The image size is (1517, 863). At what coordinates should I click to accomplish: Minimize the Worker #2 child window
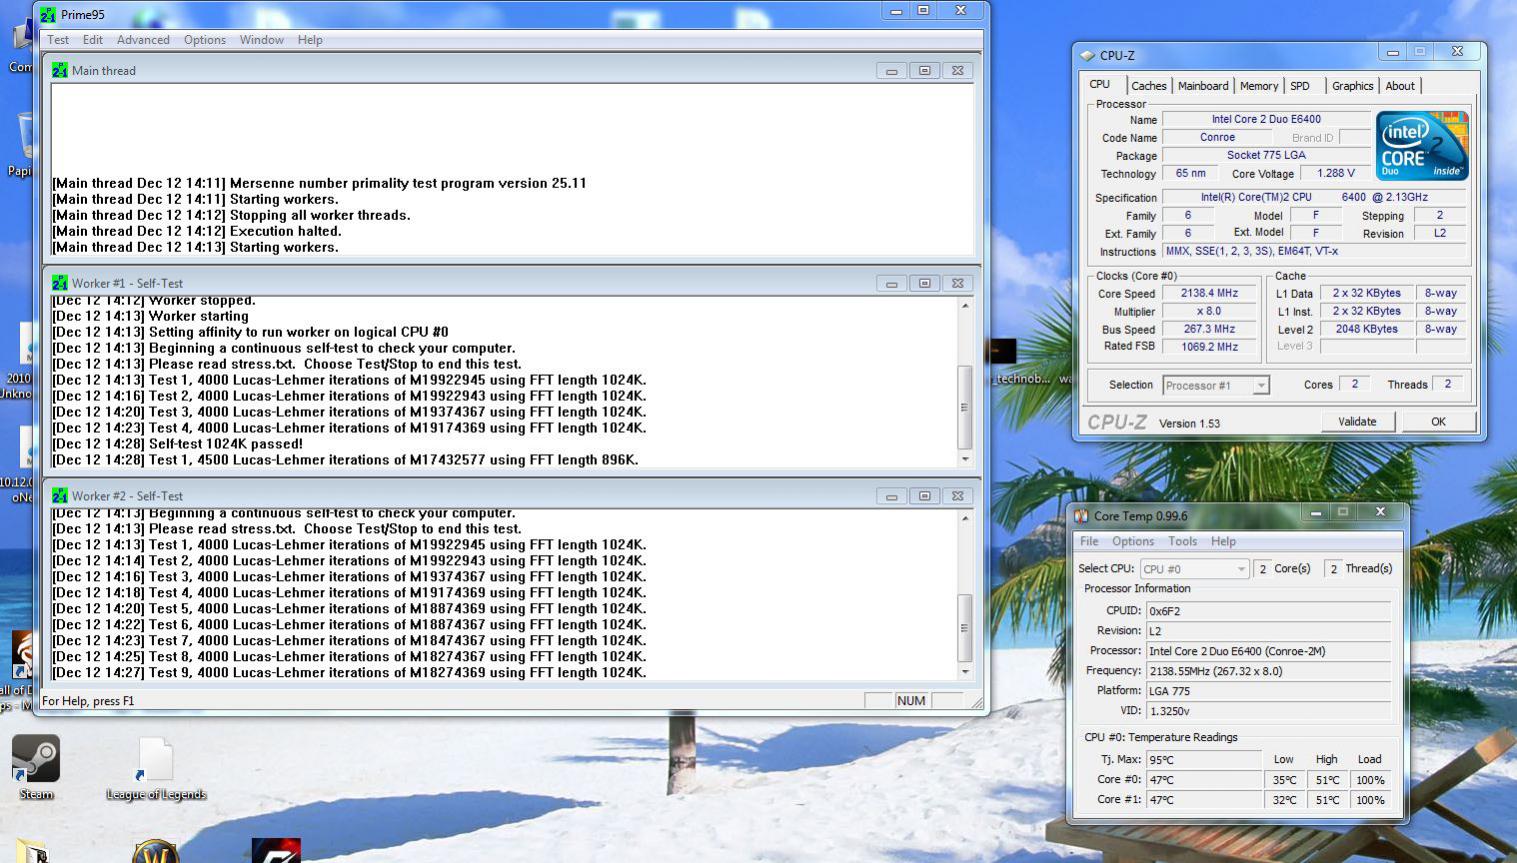tap(891, 496)
